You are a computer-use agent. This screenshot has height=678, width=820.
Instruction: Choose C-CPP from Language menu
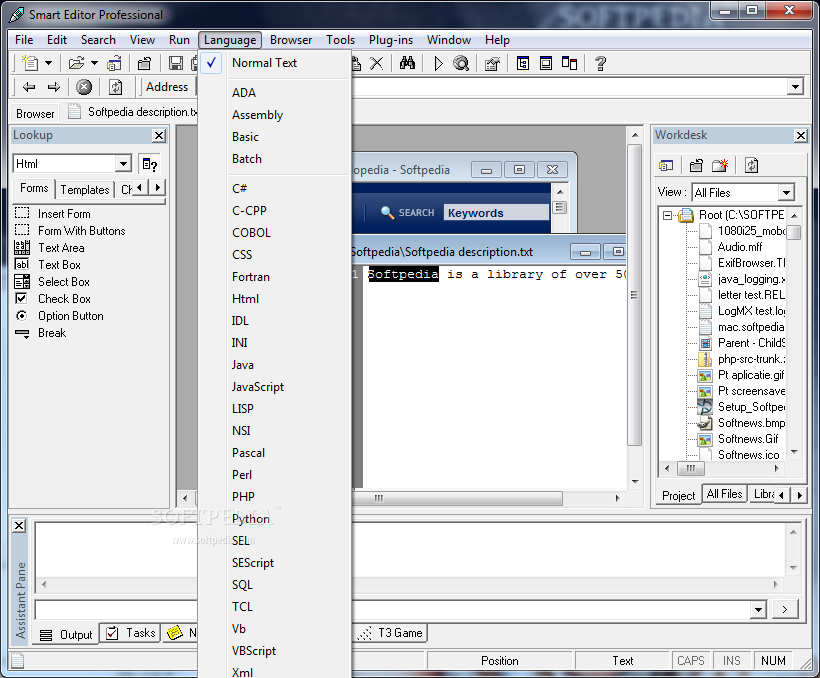(274, 210)
